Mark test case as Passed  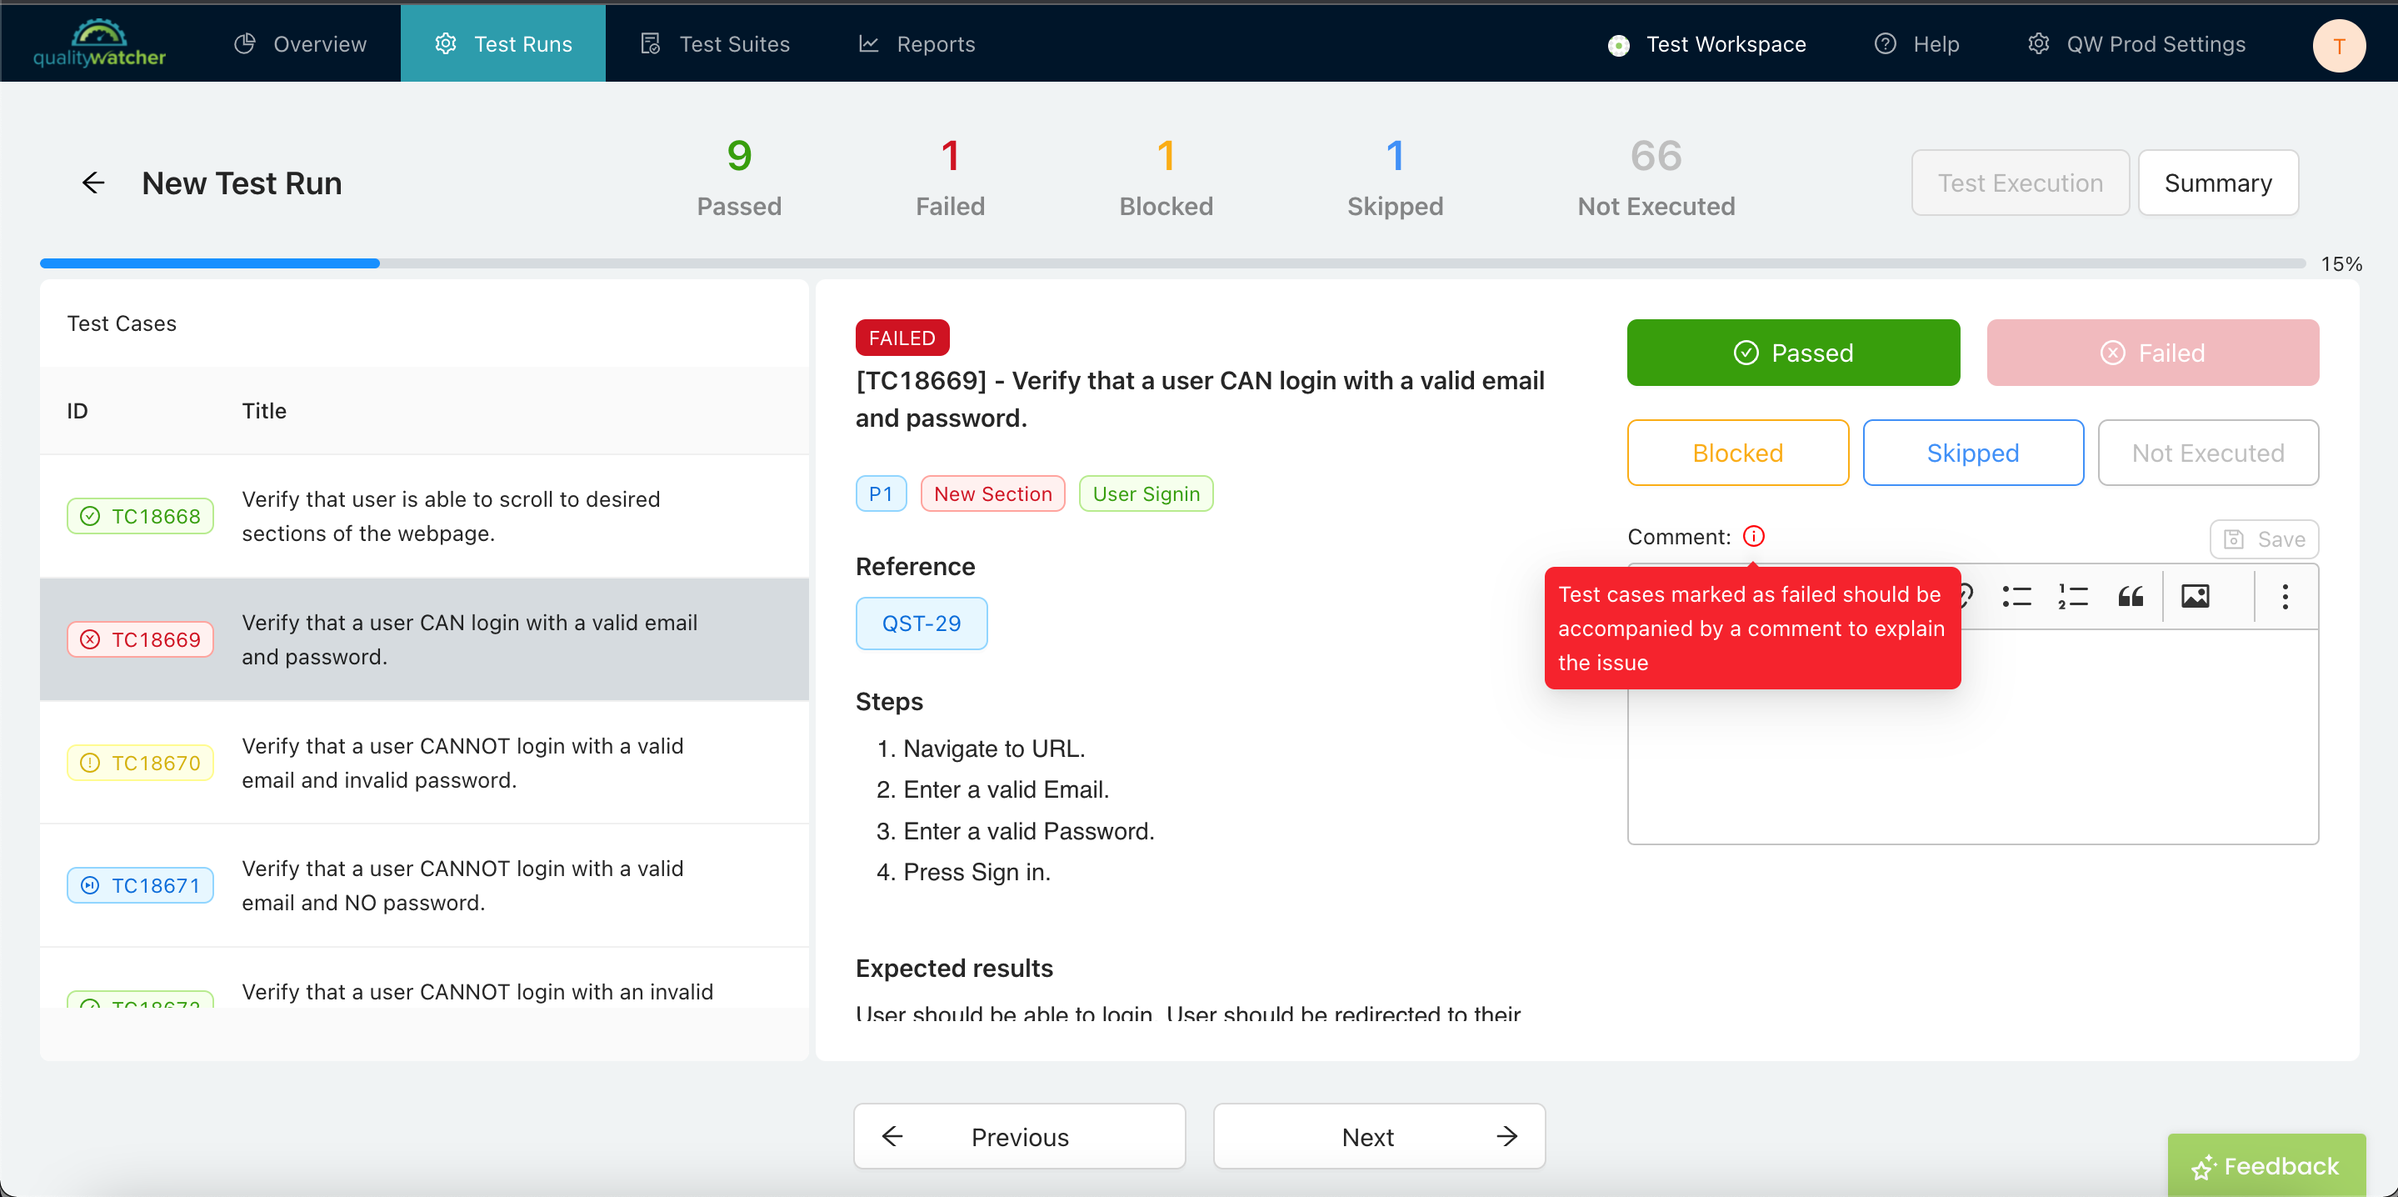coord(1793,352)
